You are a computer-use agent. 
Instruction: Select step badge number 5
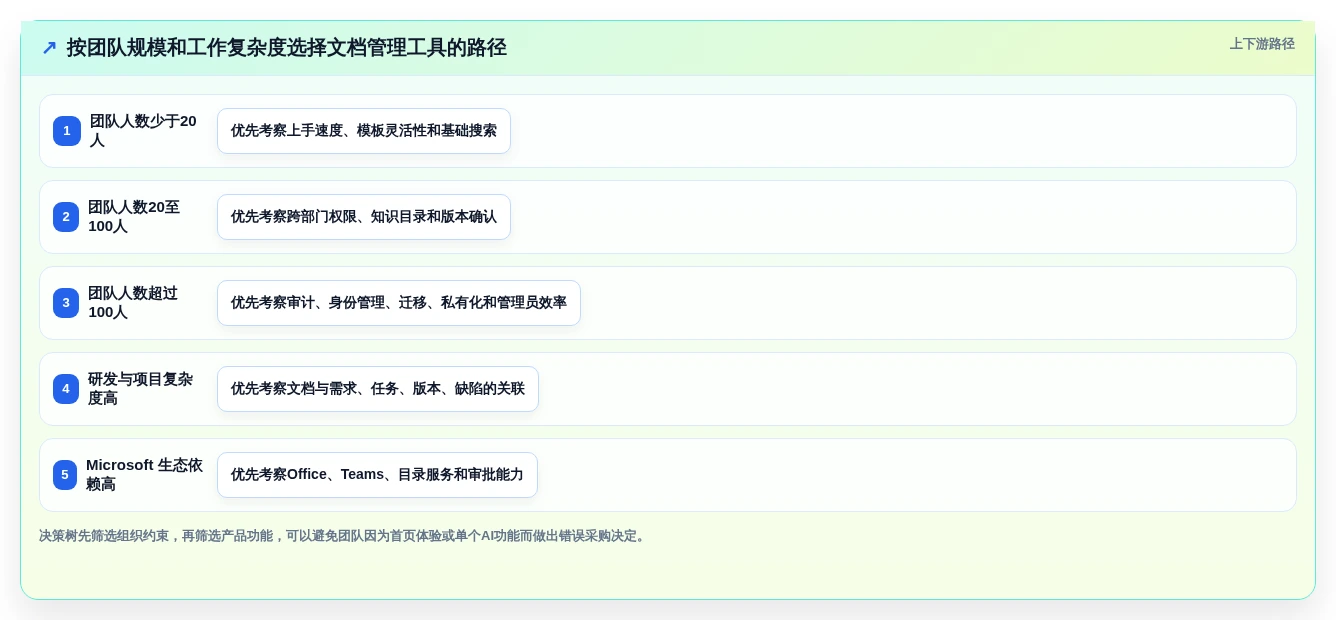click(65, 475)
